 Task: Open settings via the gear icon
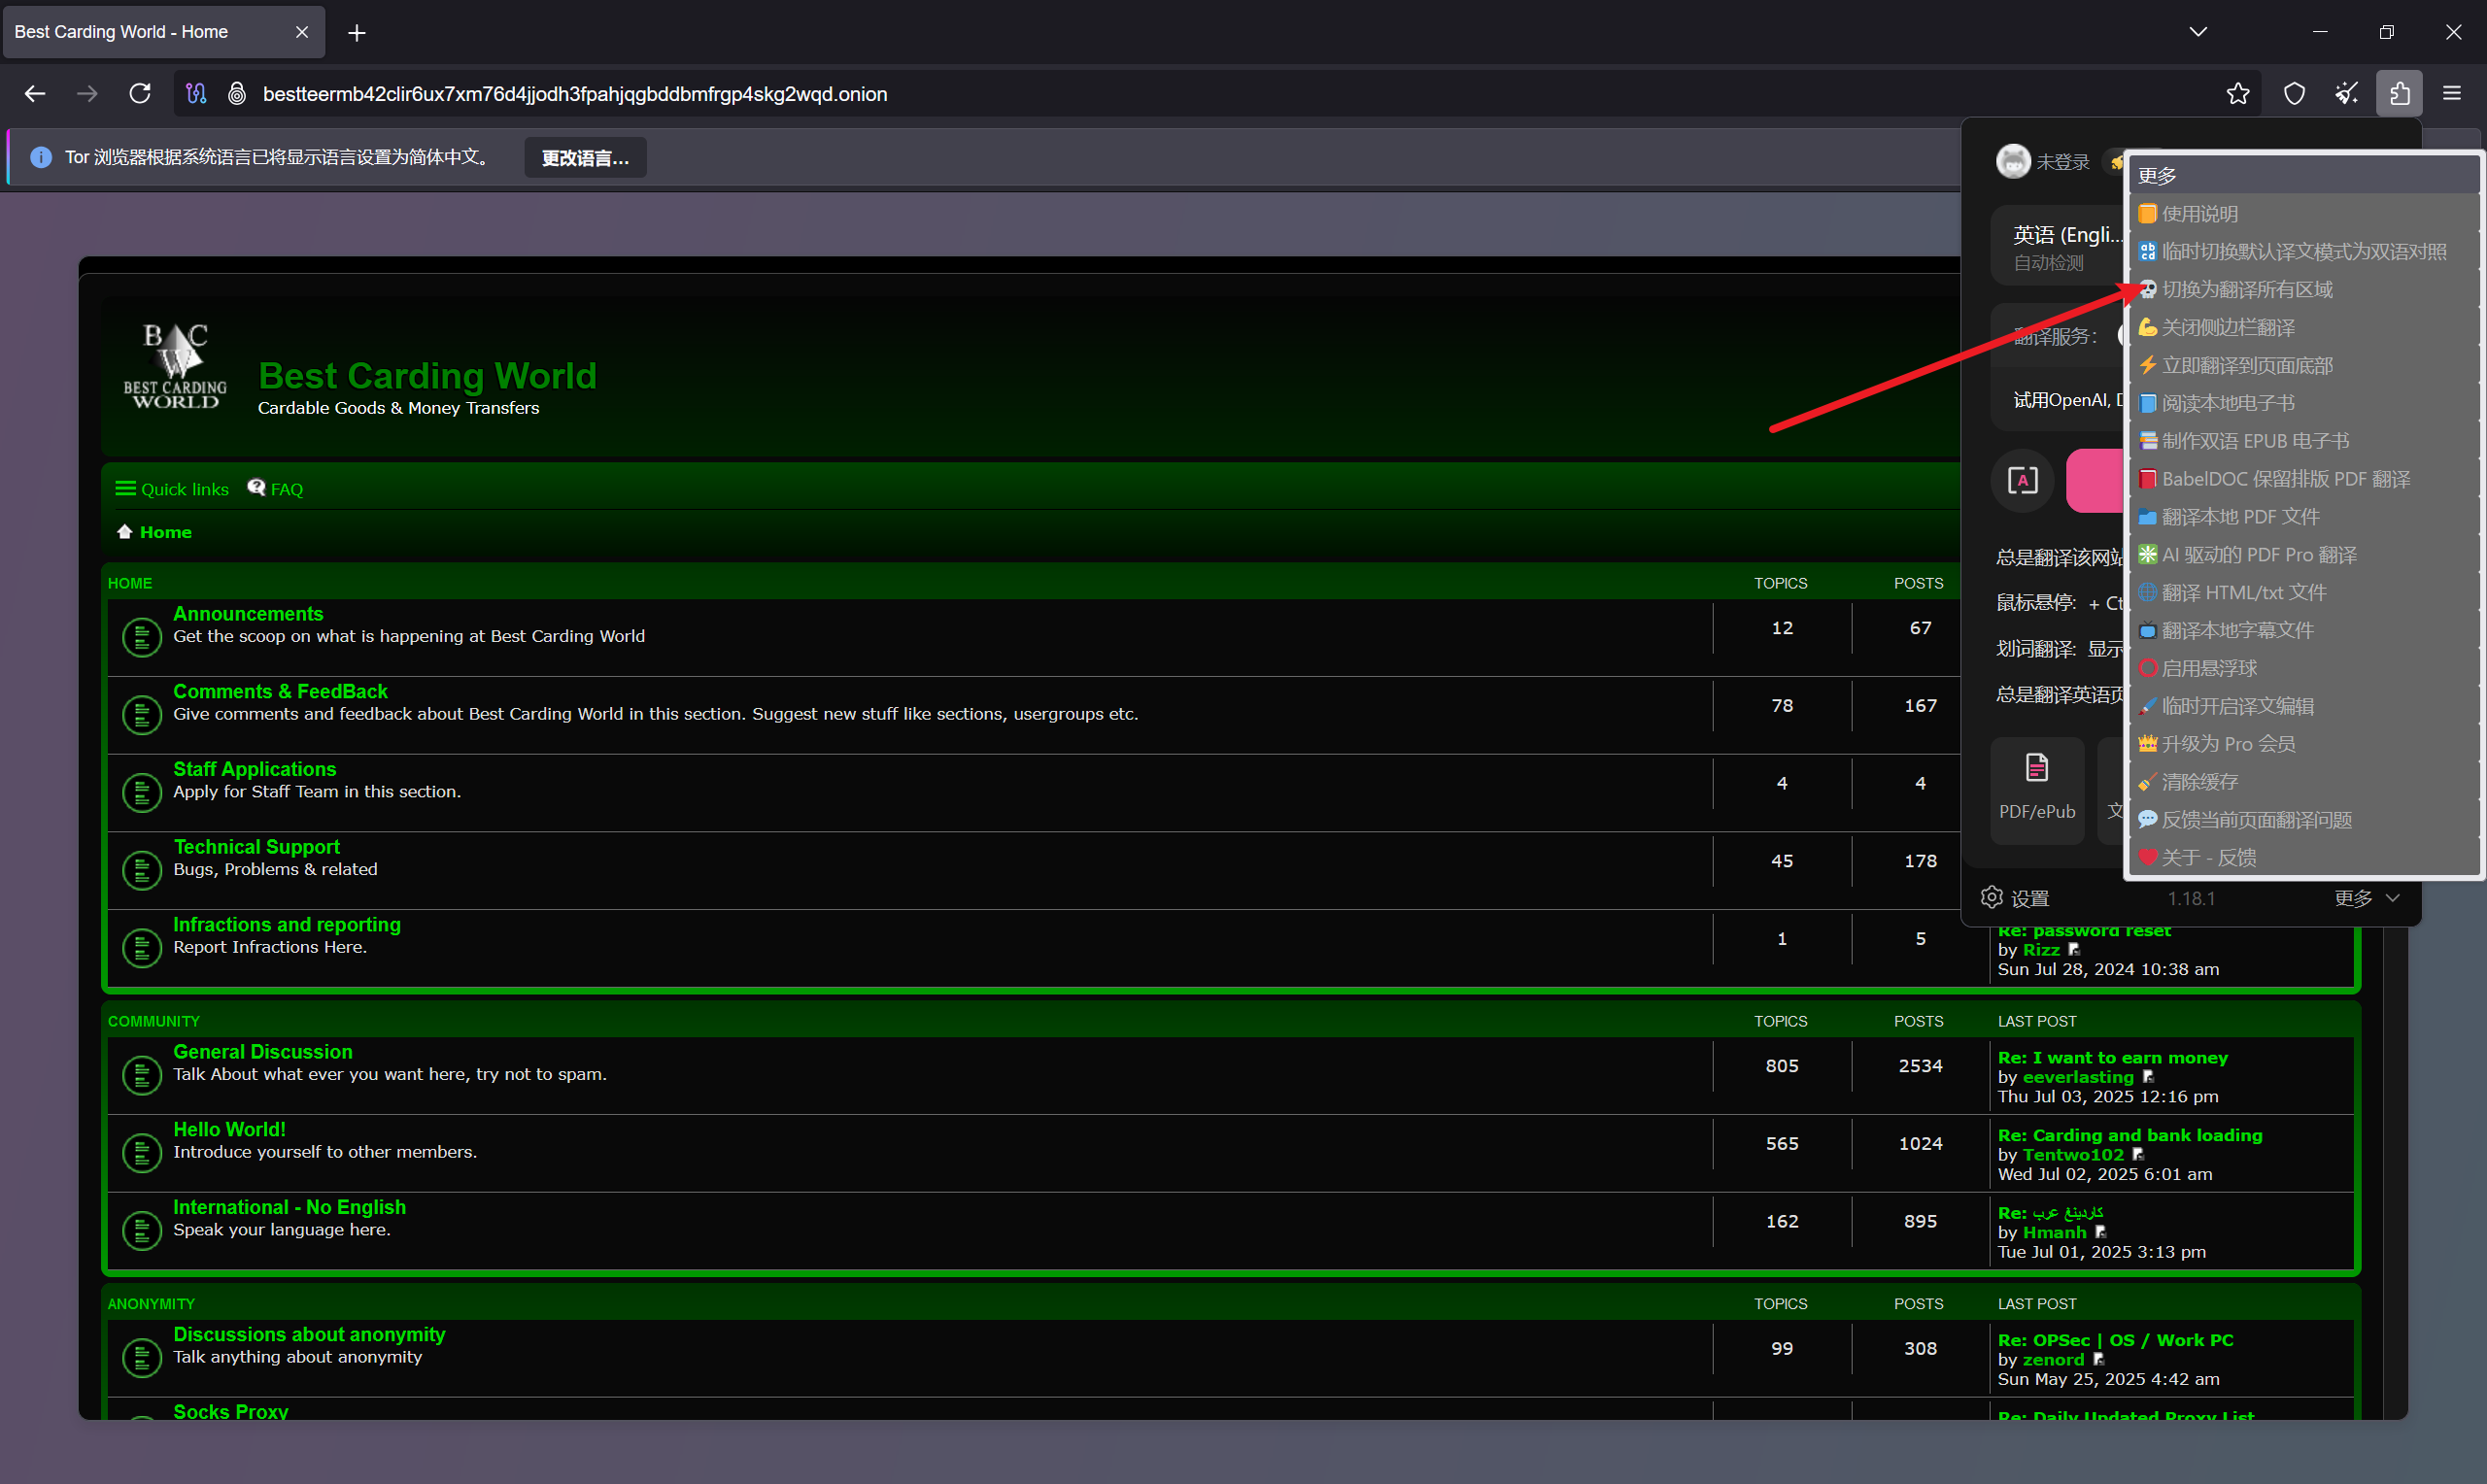[1992, 897]
